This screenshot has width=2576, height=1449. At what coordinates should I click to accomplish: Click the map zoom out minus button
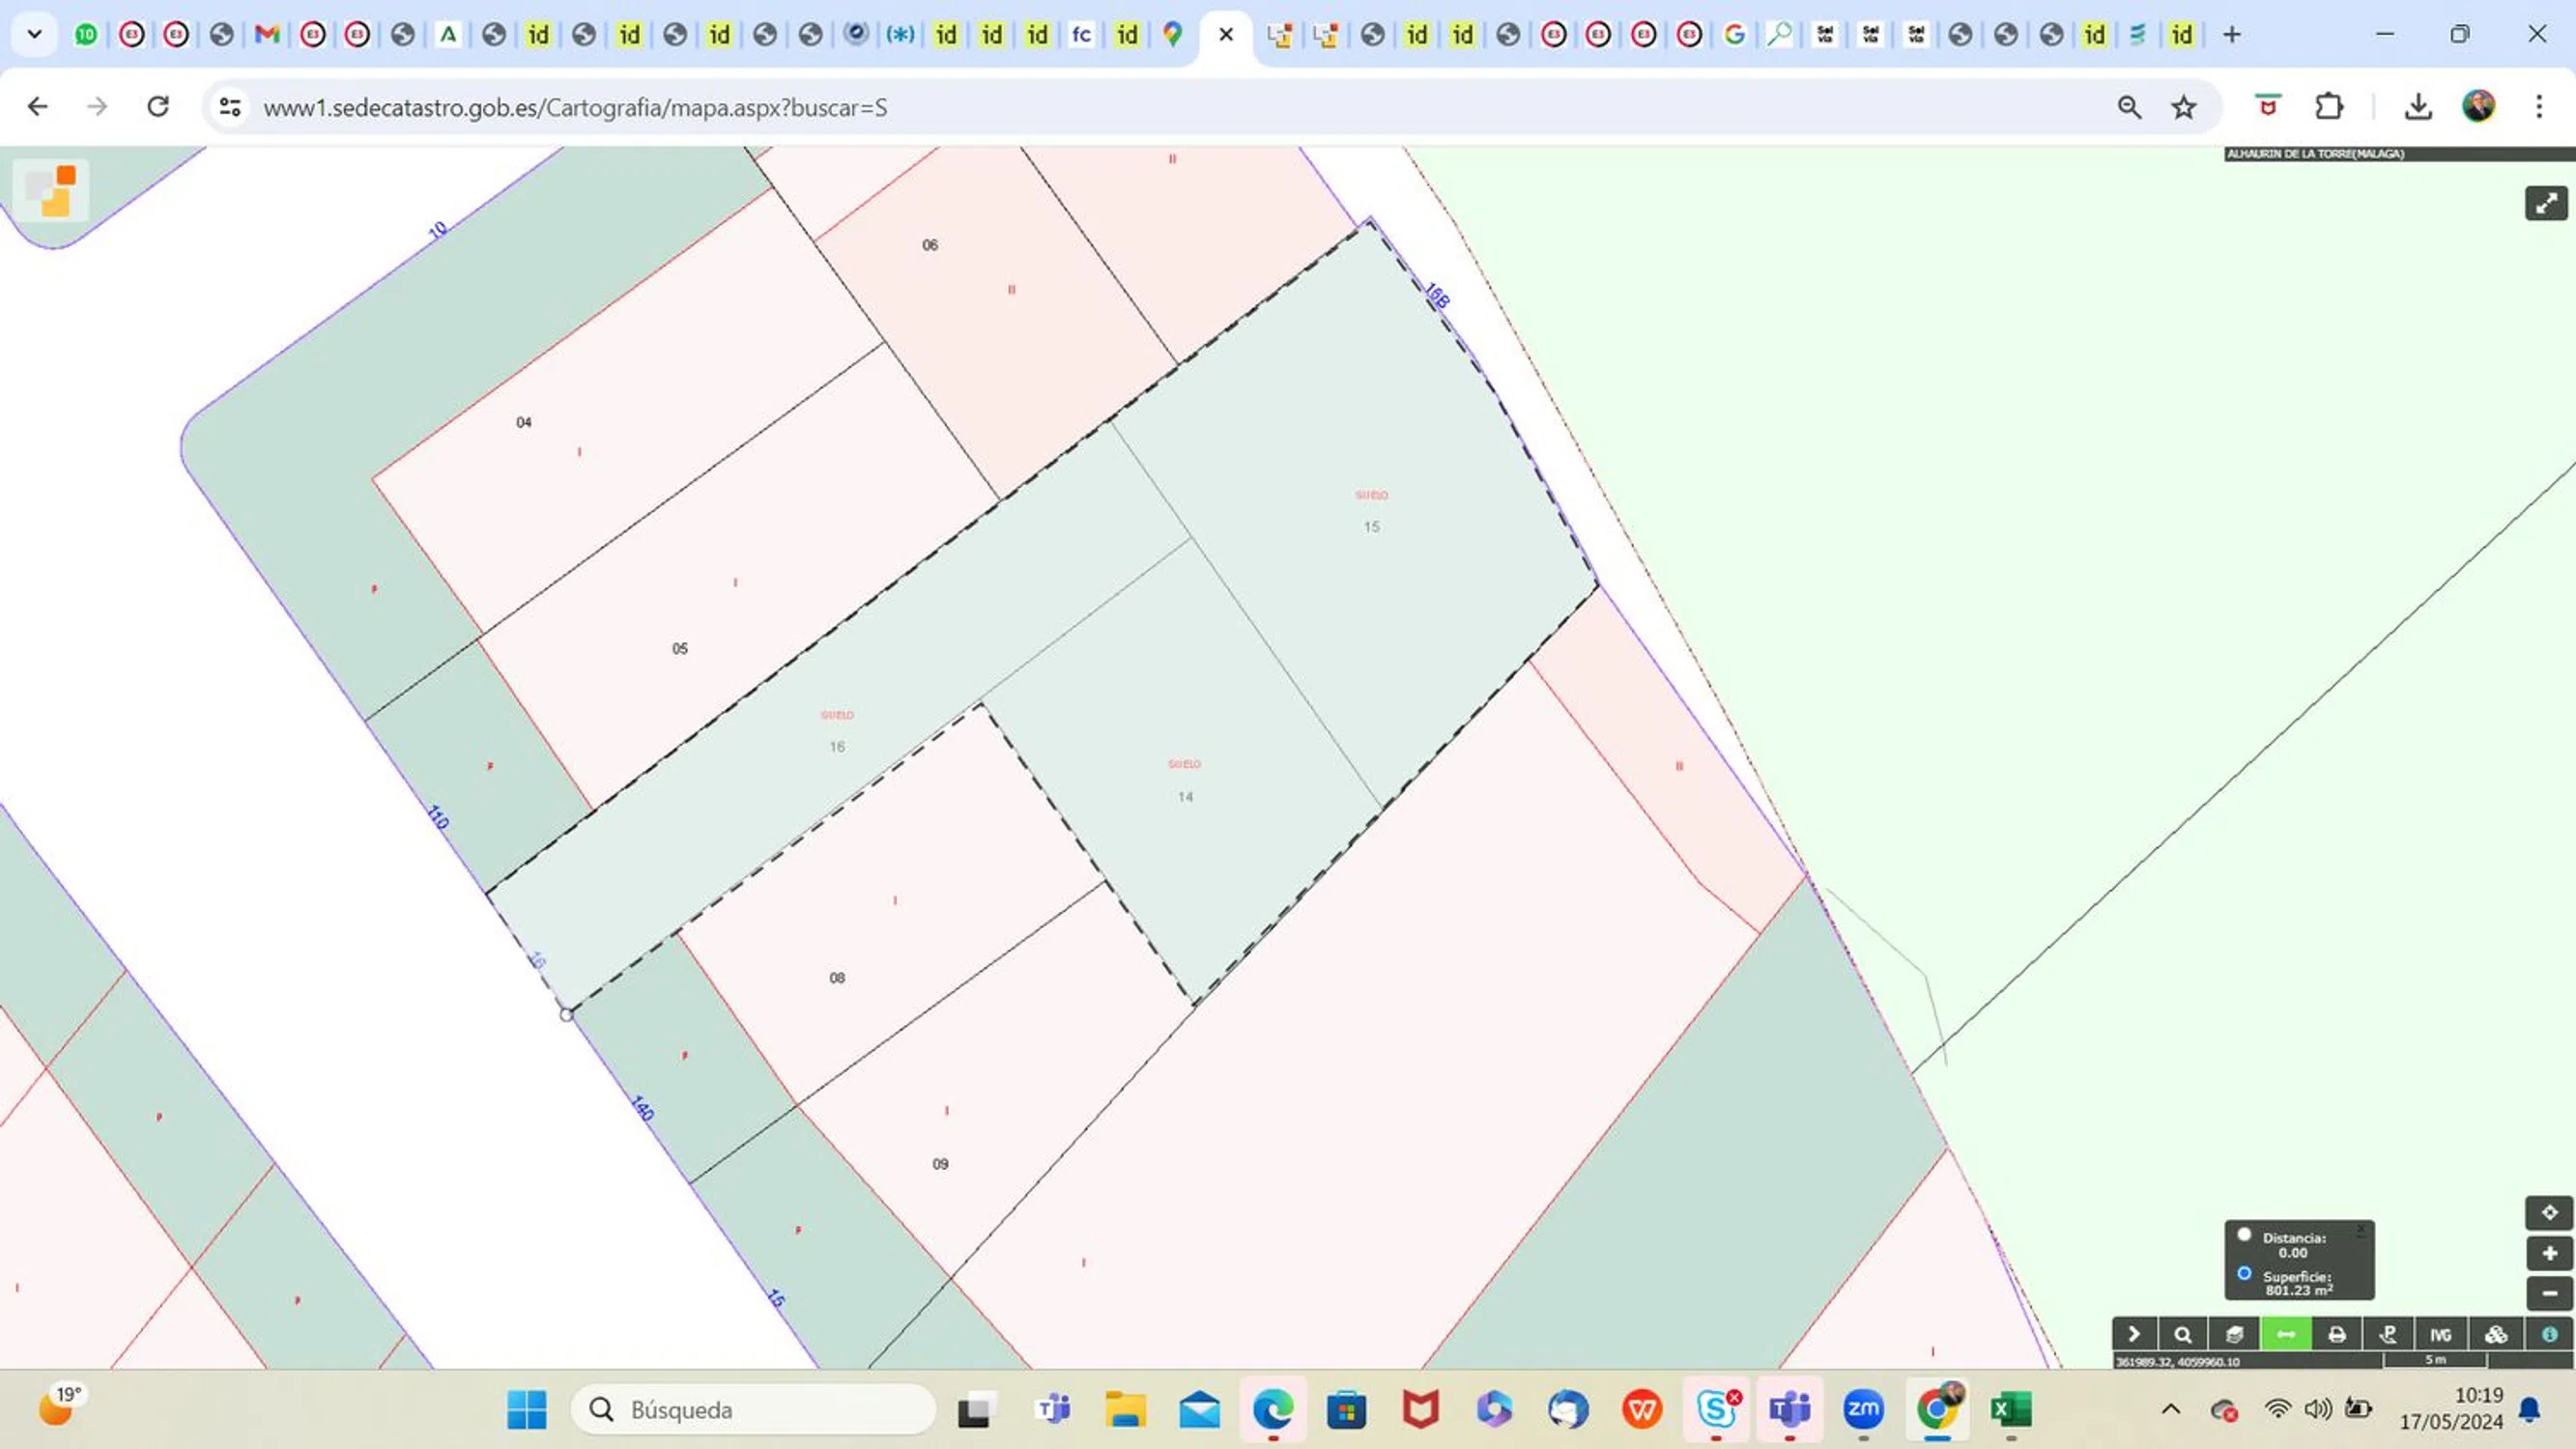coord(2549,1293)
